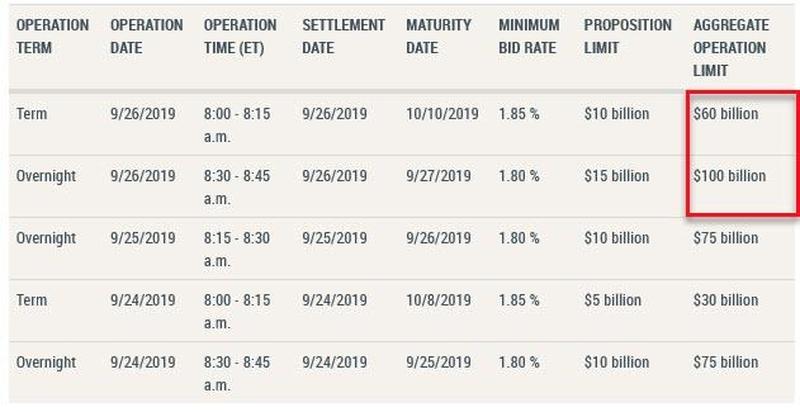800x412 pixels.
Task: Select the 10/8/2019 maturity date cell
Action: click(438, 300)
